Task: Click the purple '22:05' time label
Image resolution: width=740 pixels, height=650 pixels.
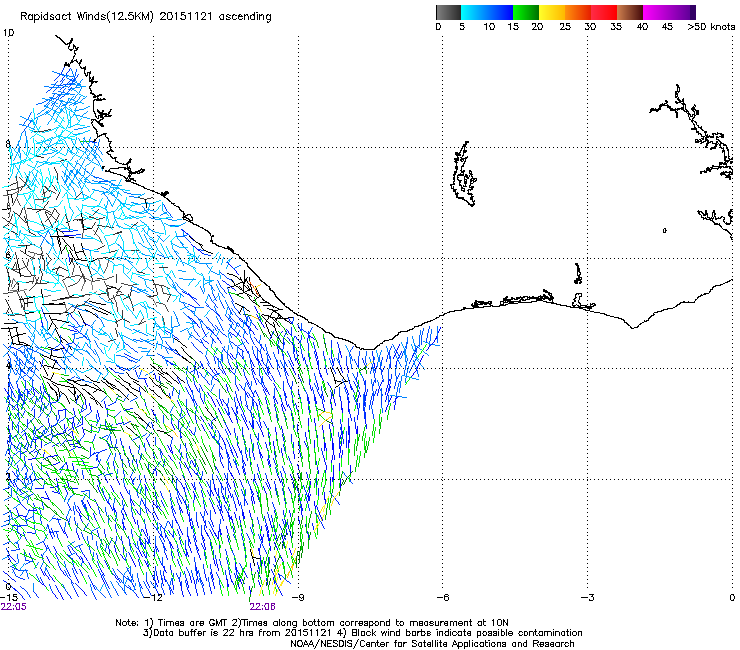Action: 14,607
